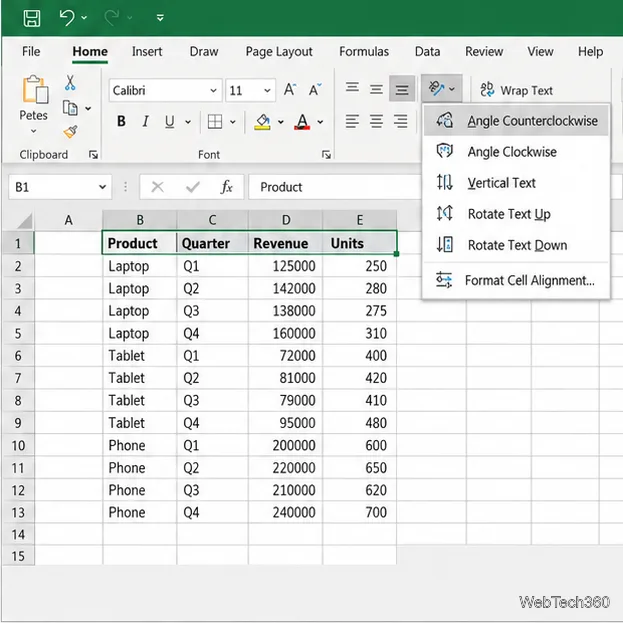This screenshot has height=623, width=623.
Task: Switch to the View tab
Action: [x=540, y=52]
